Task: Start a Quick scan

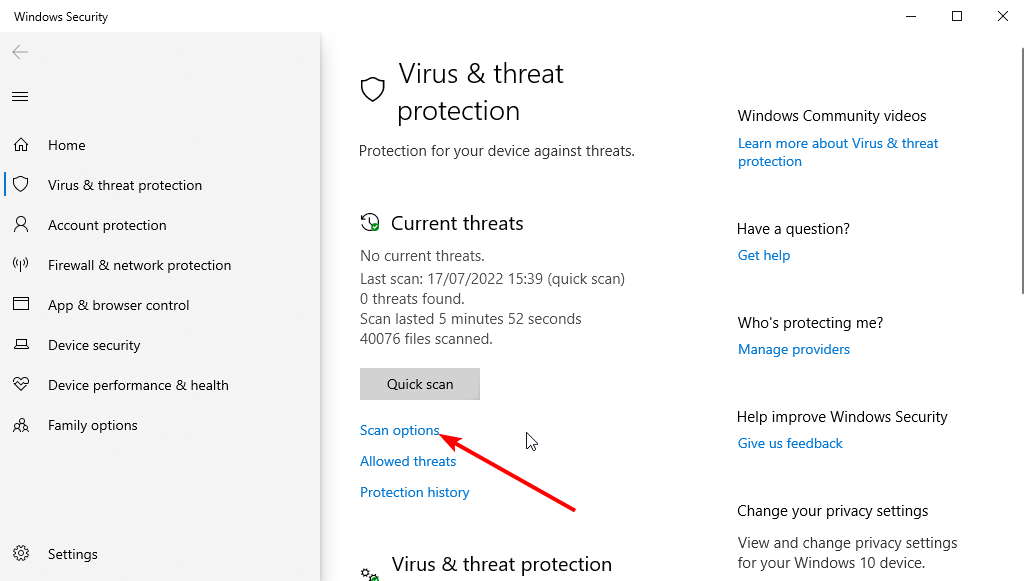Action: click(419, 384)
